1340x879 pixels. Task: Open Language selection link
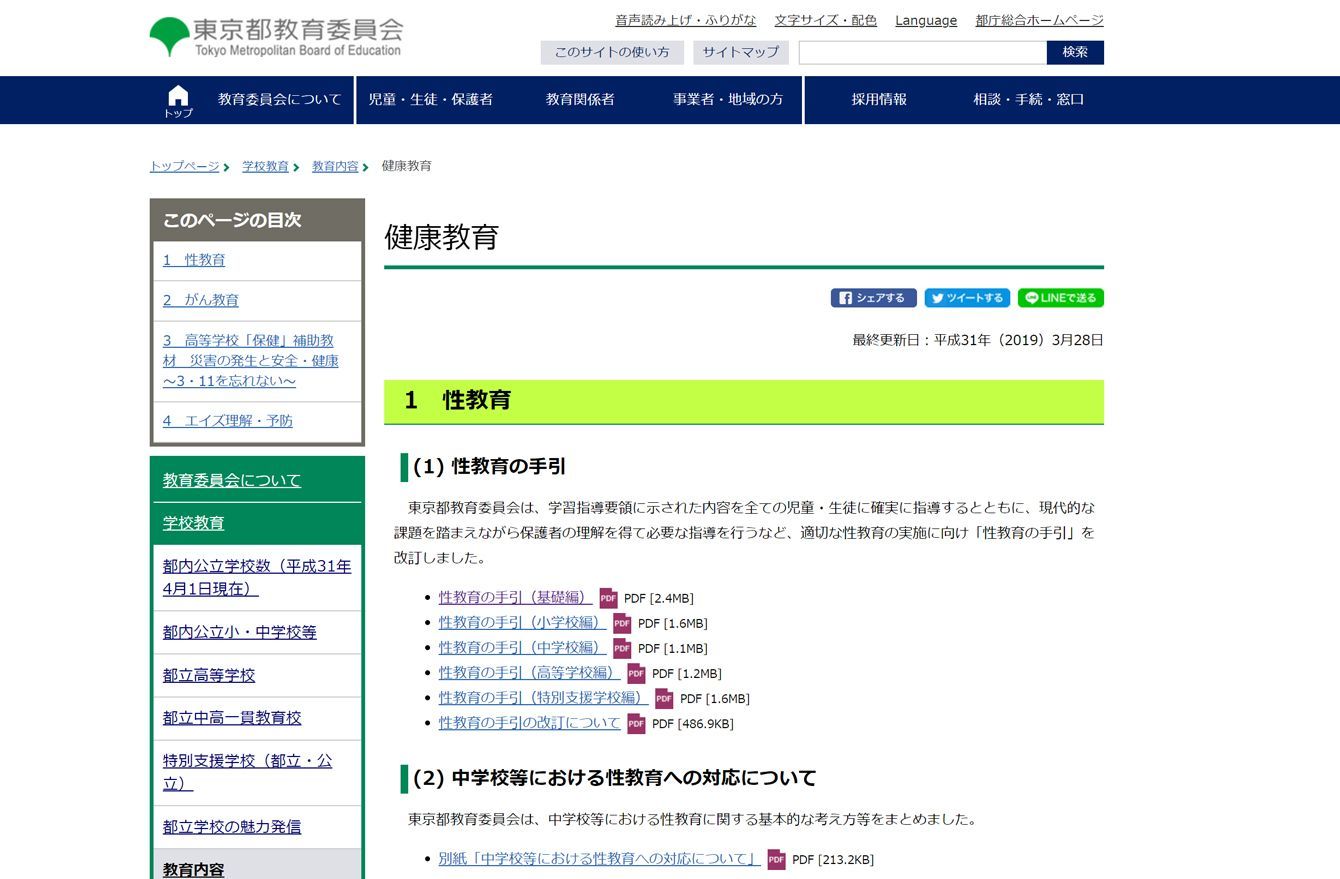point(925,20)
